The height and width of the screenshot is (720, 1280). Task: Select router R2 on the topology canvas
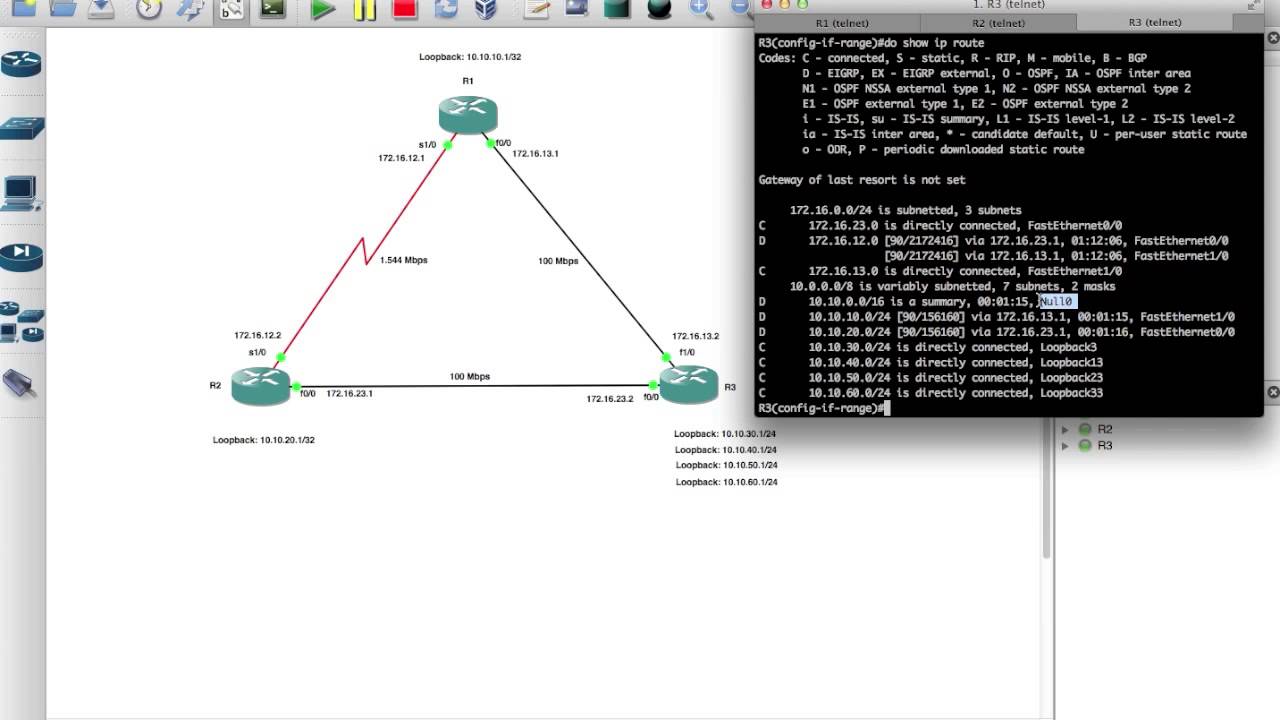click(x=260, y=386)
